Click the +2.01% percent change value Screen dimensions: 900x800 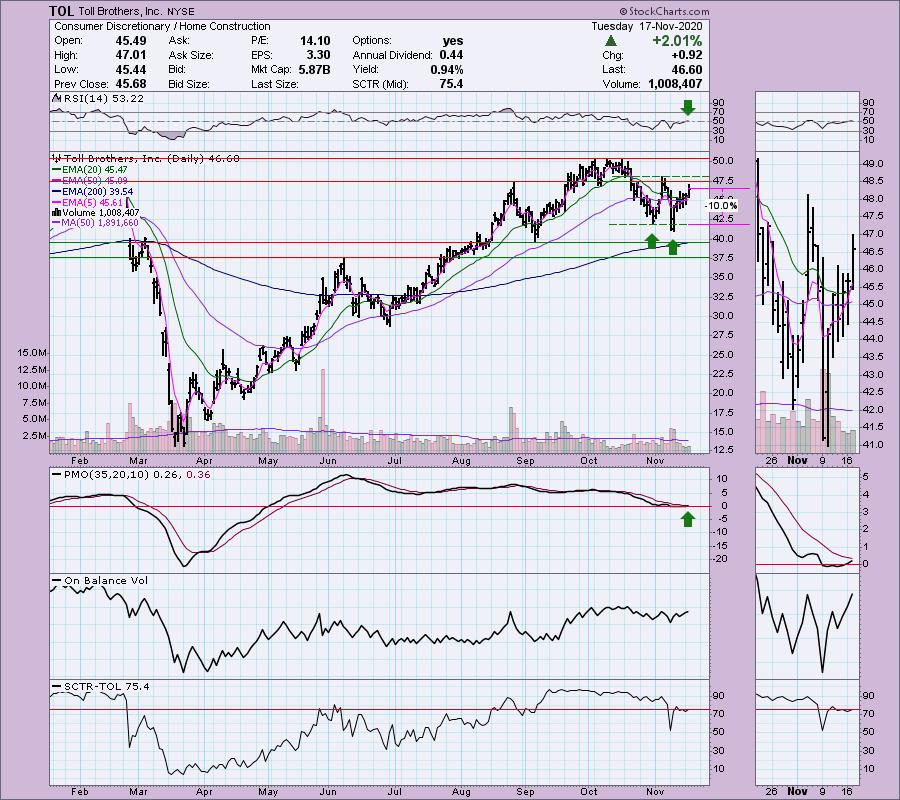677,41
